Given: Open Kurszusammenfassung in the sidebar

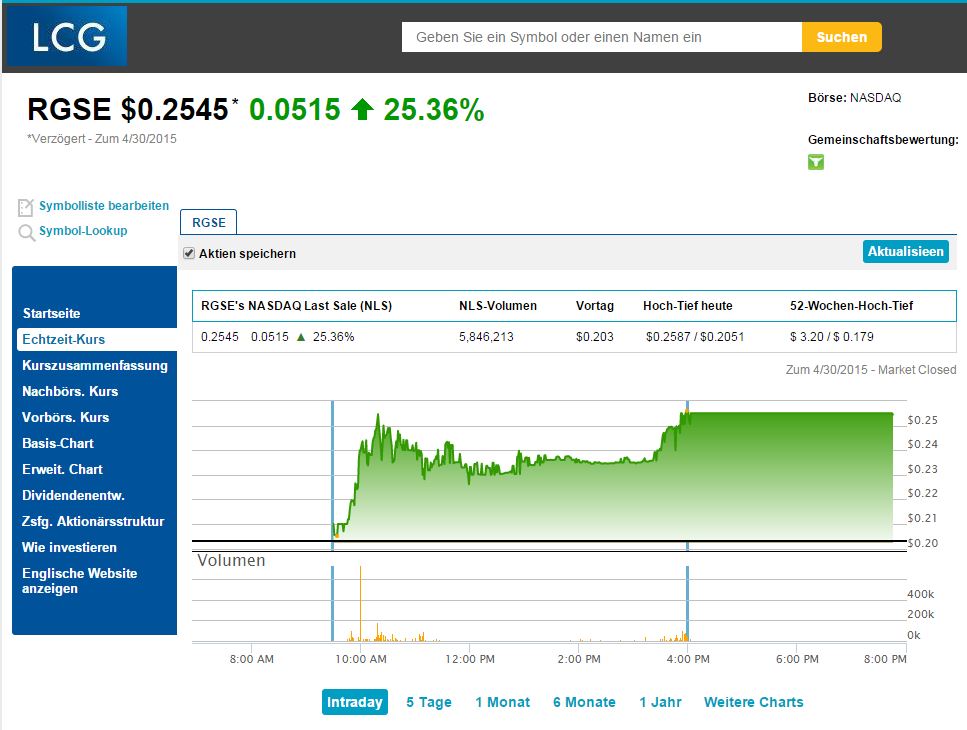Looking at the screenshot, I should 95,365.
